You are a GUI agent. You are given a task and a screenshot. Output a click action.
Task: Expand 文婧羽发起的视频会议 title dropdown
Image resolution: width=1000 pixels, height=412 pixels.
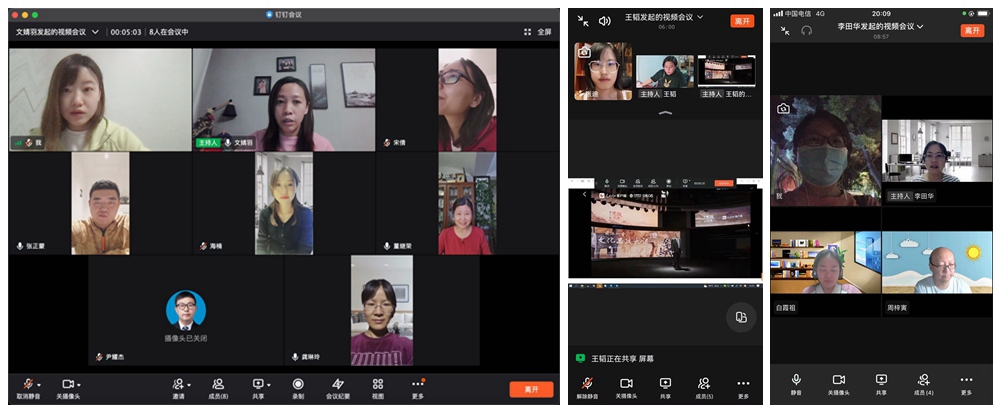click(x=95, y=32)
